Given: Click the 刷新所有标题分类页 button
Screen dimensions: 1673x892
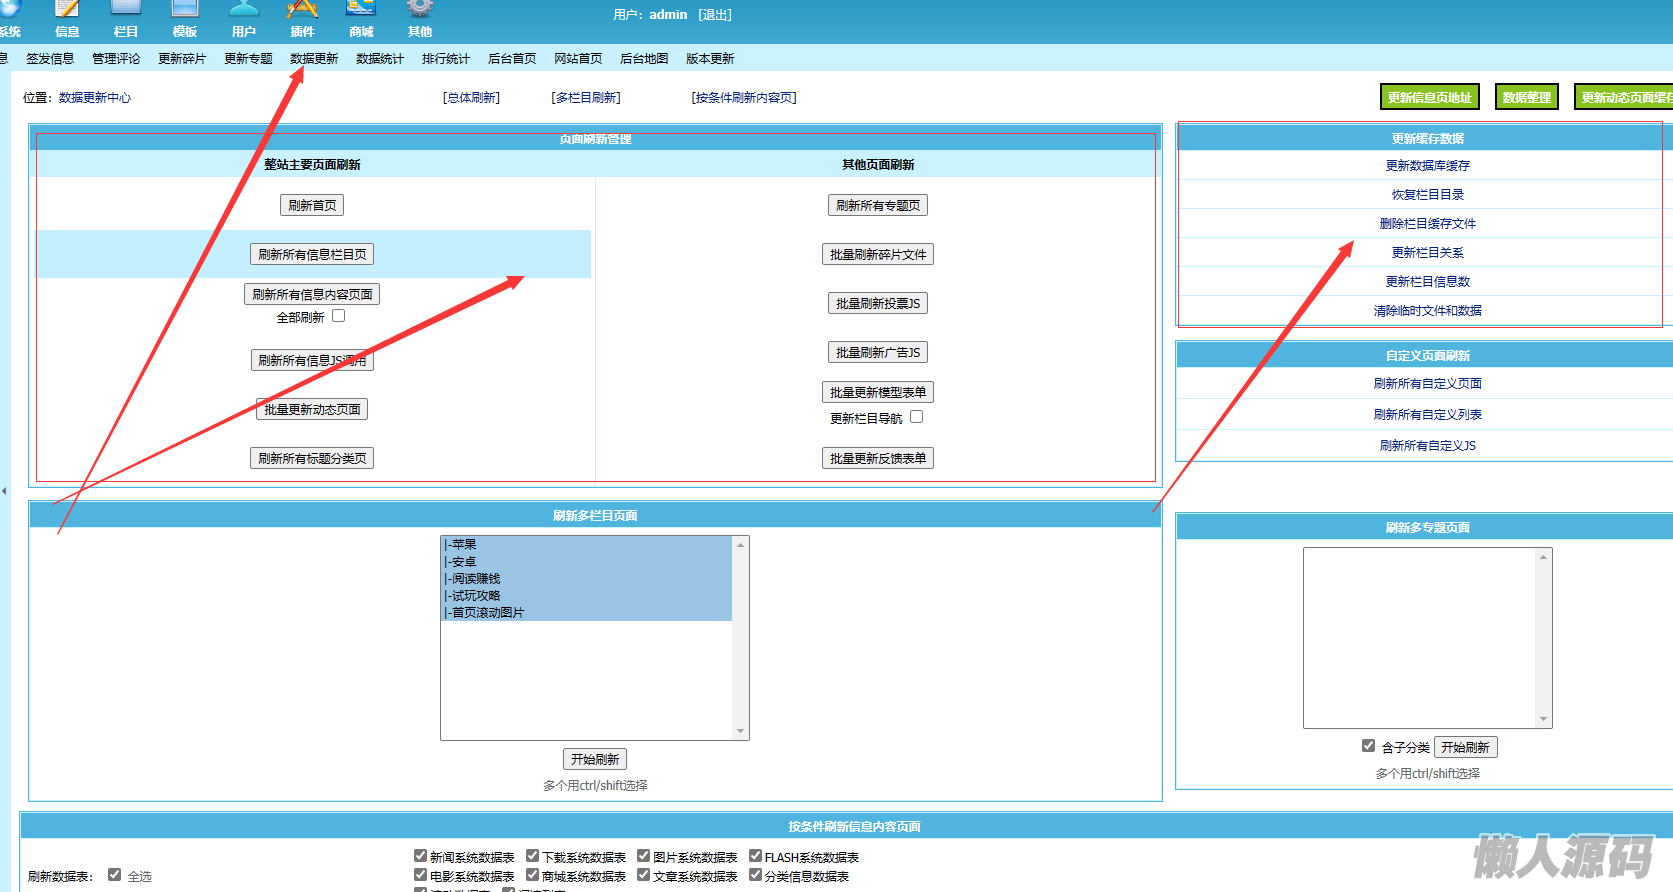Looking at the screenshot, I should pyautogui.click(x=312, y=458).
